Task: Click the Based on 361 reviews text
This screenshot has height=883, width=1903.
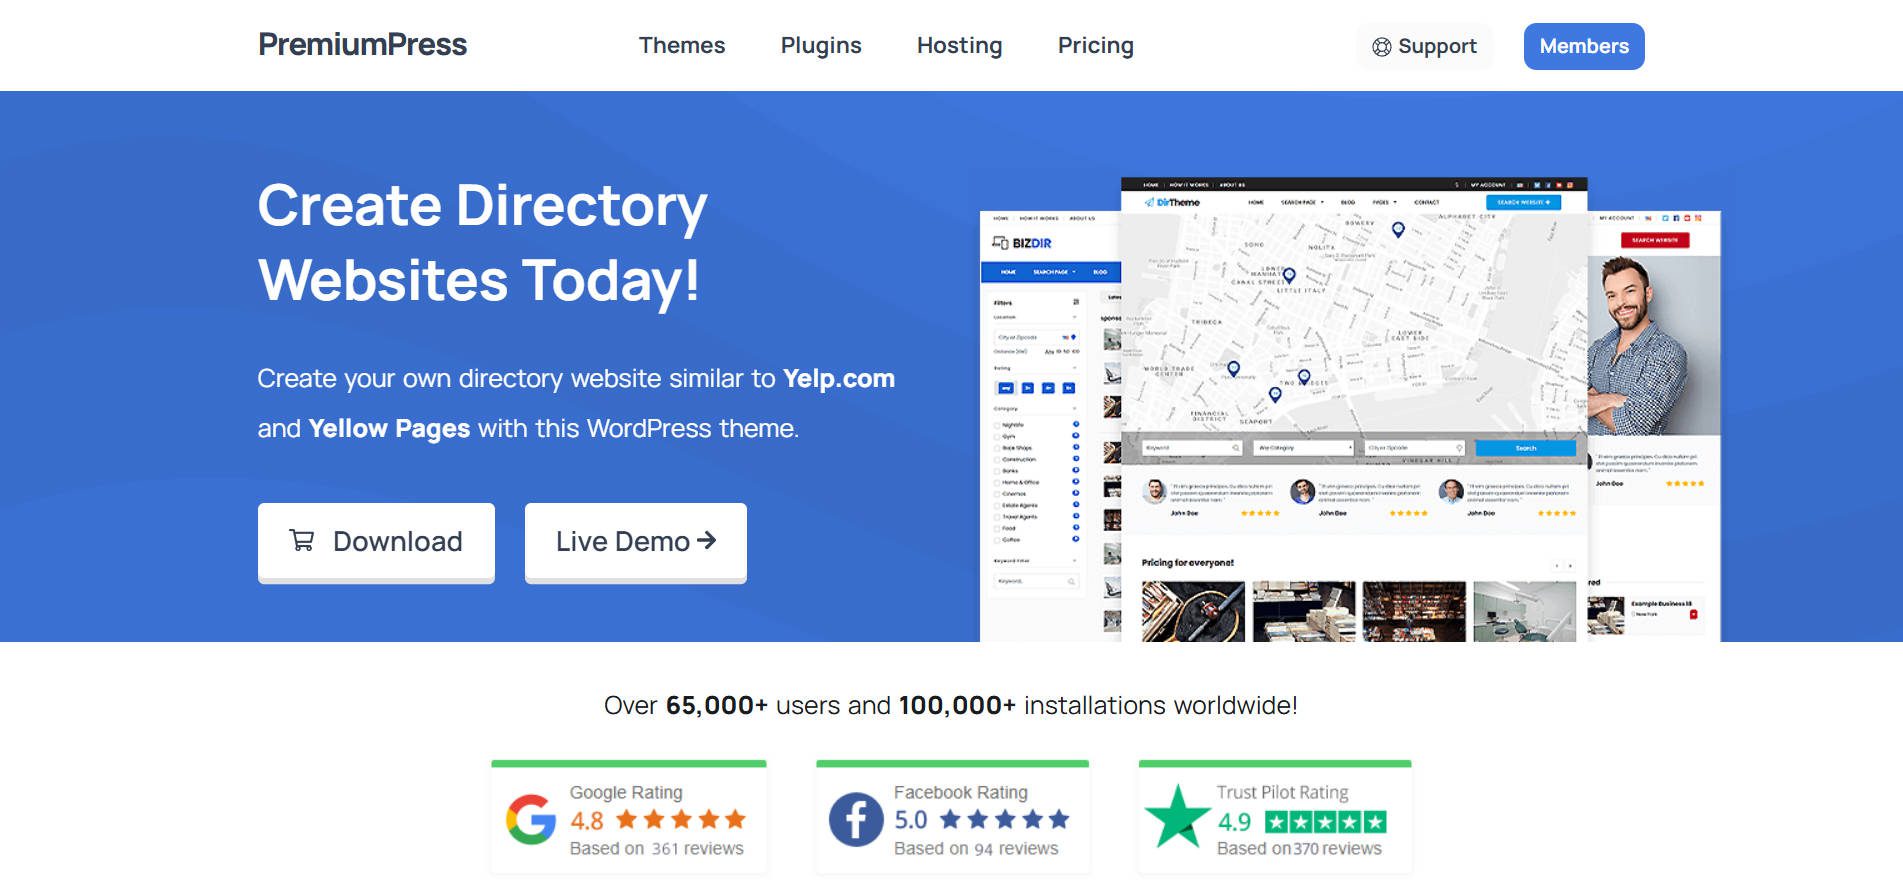Action: (x=657, y=849)
